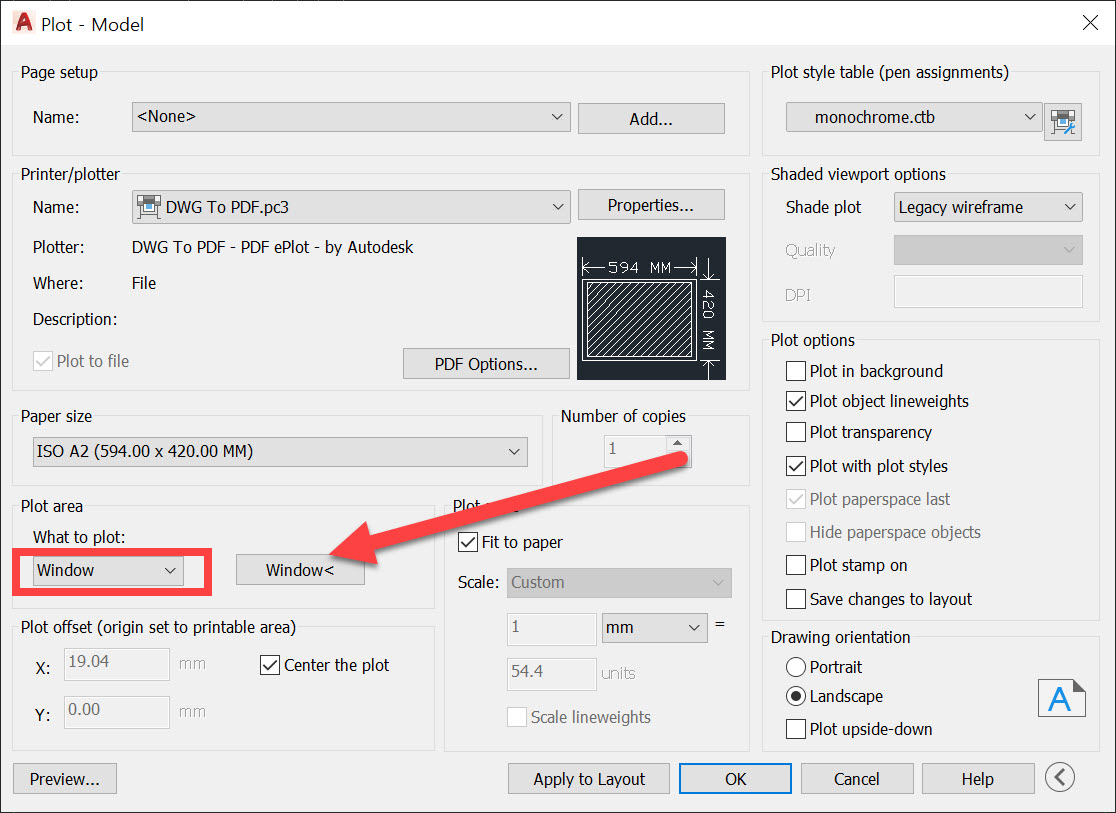Open the Quality dropdown
The height and width of the screenshot is (813, 1116).
click(988, 250)
